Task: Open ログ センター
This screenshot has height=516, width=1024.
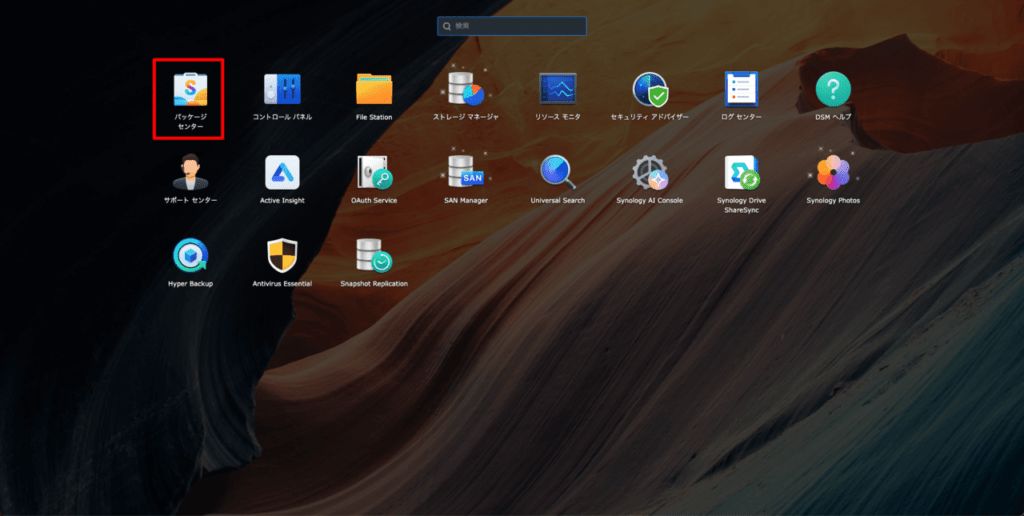Action: [x=741, y=89]
